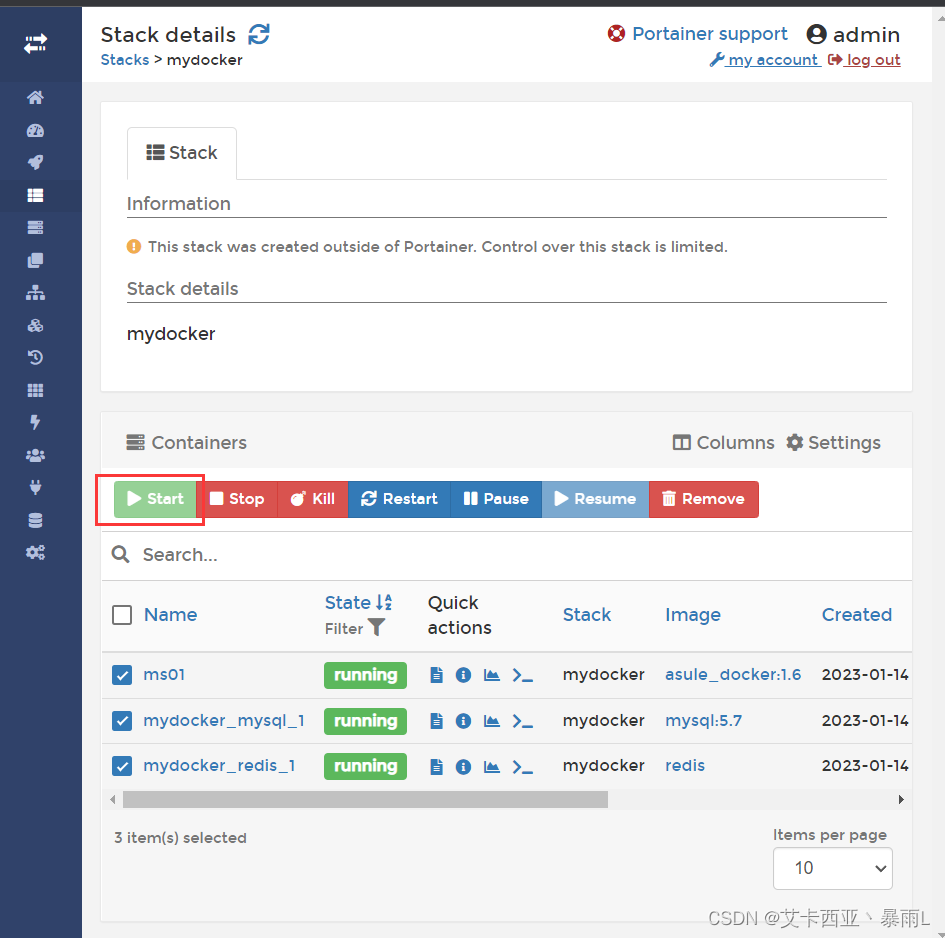Sort by the Image column header
Viewport: 945px width, 938px height.
tap(692, 615)
